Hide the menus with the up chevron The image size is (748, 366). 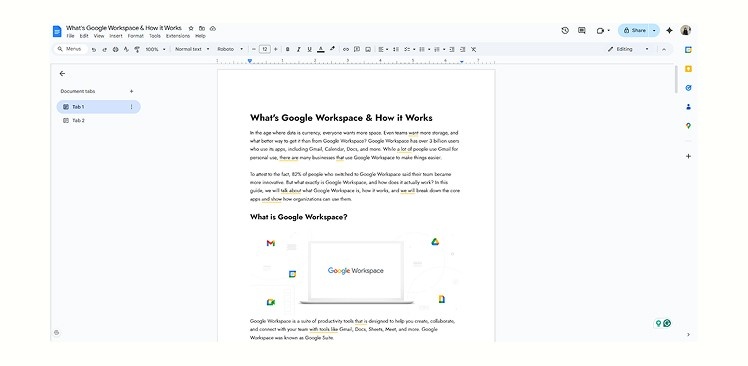pyautogui.click(x=664, y=49)
